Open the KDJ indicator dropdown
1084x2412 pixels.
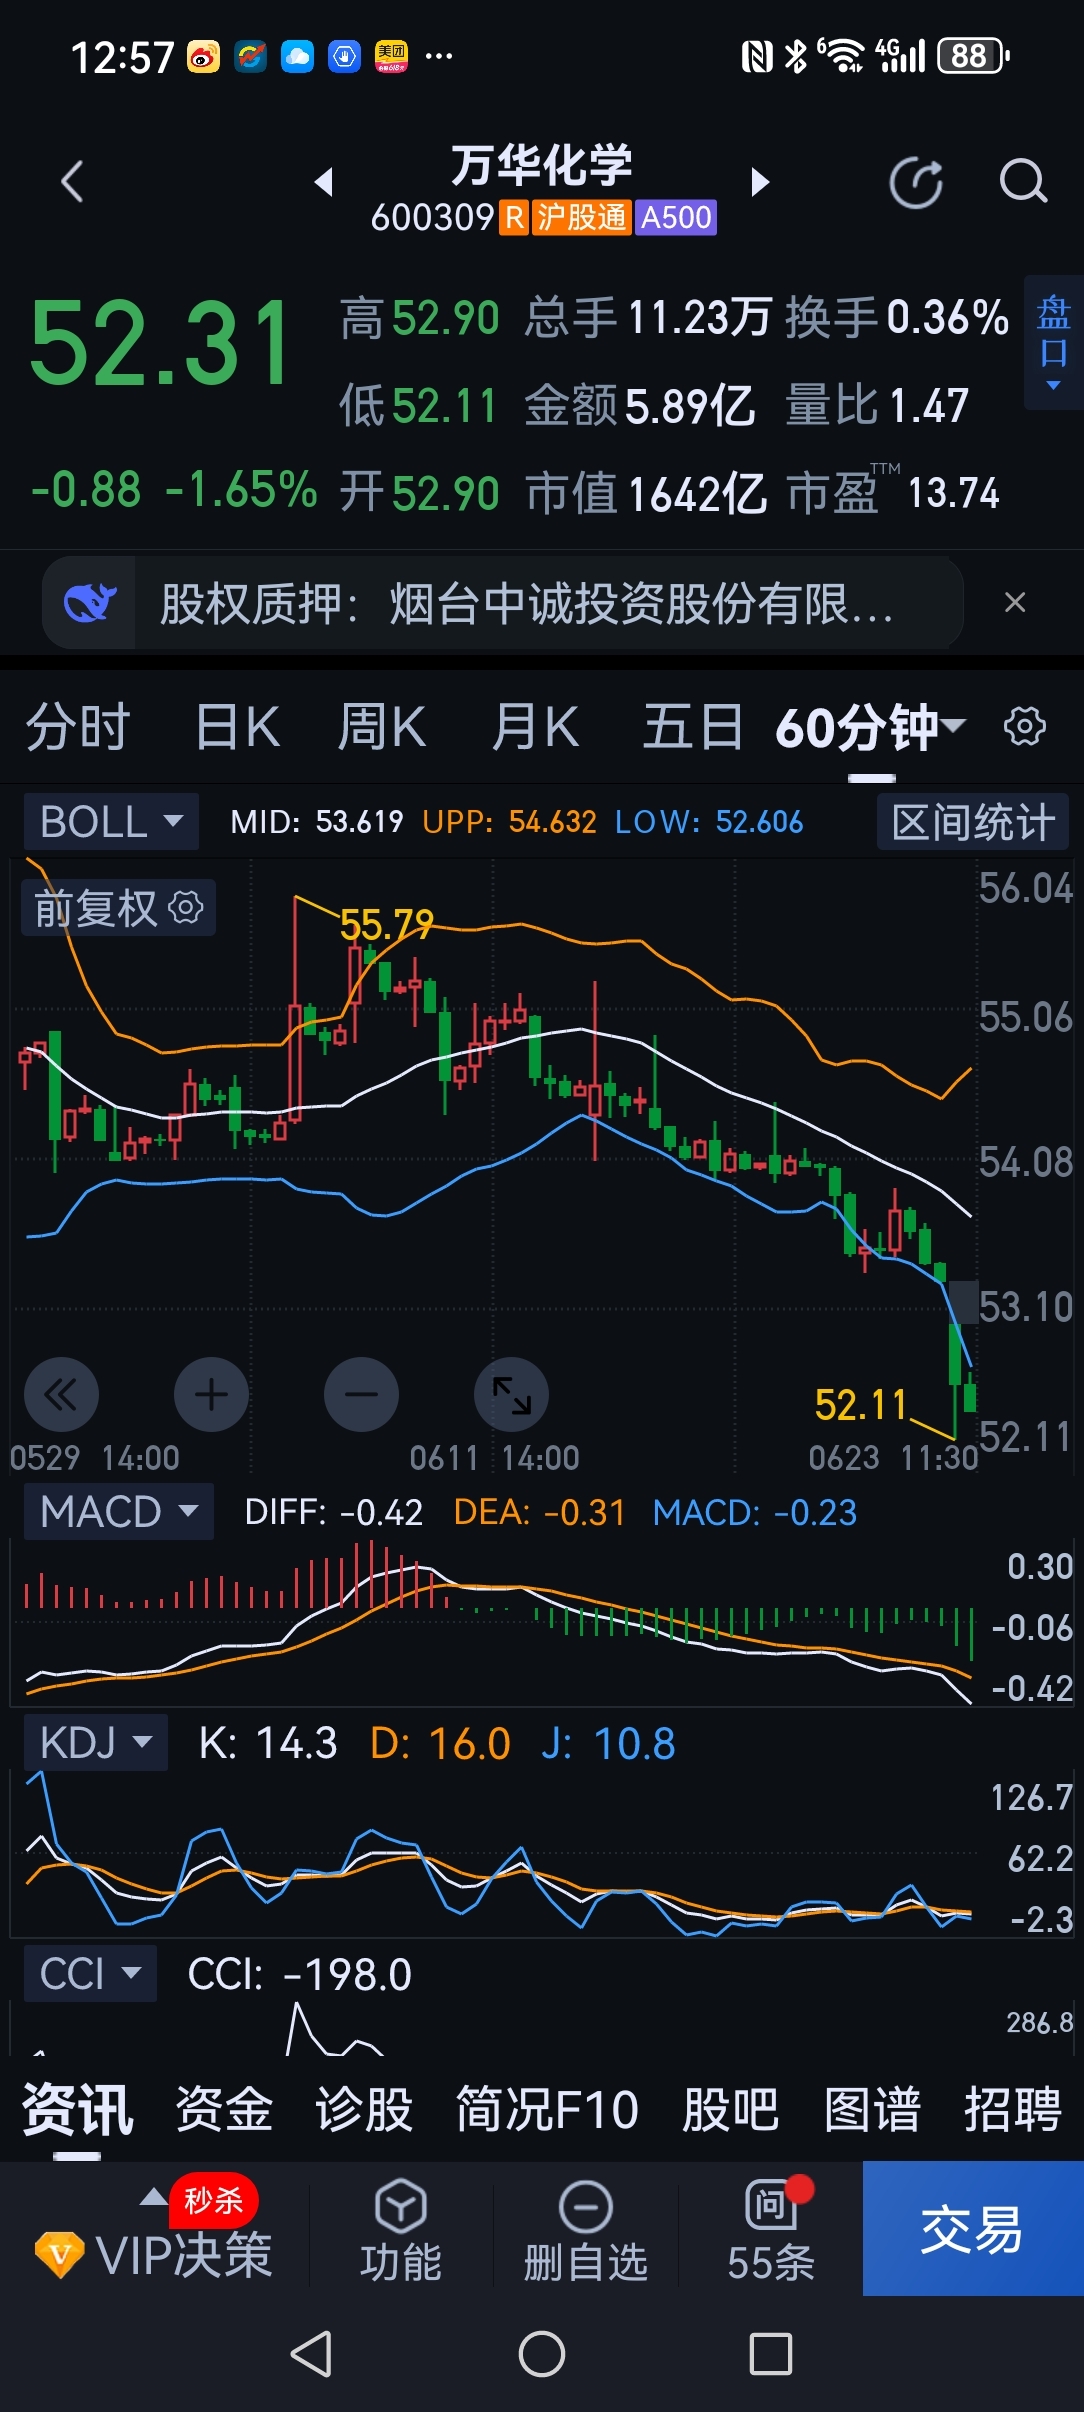pos(96,1743)
